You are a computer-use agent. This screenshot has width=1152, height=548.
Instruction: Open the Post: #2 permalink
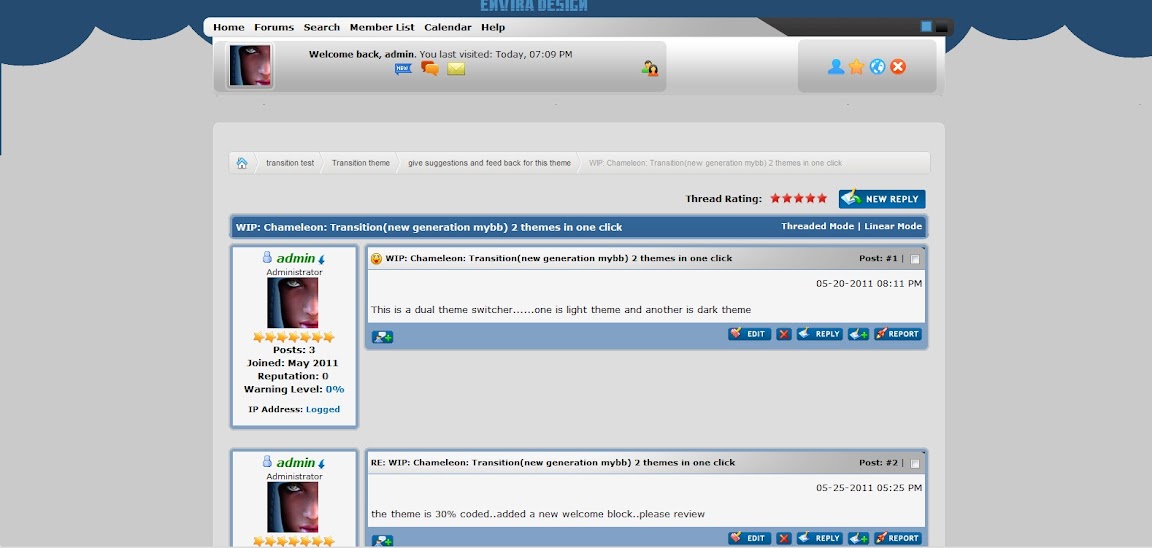pos(892,463)
